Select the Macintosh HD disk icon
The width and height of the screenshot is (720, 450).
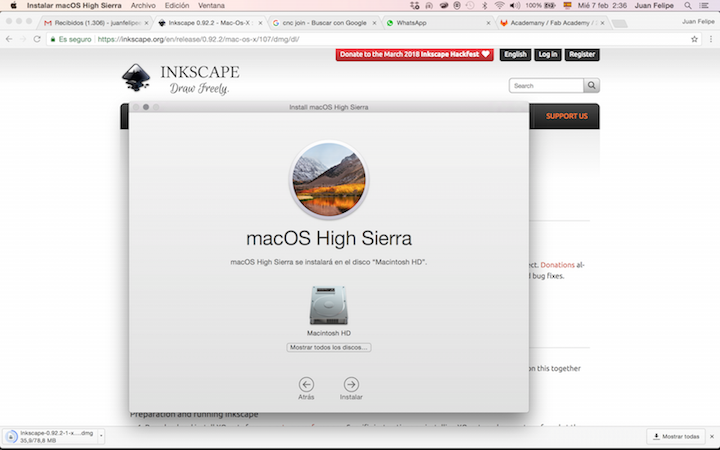tap(329, 306)
